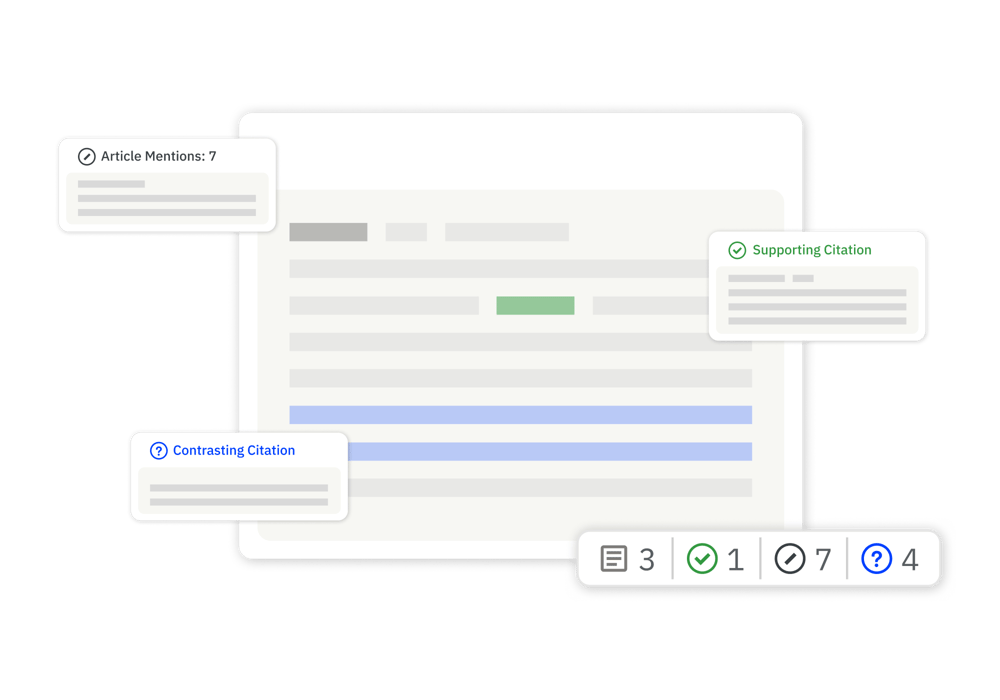Image resolution: width=1000 pixels, height=700 pixels.
Task: Select the count 3 next to document icon
Action: tap(646, 560)
